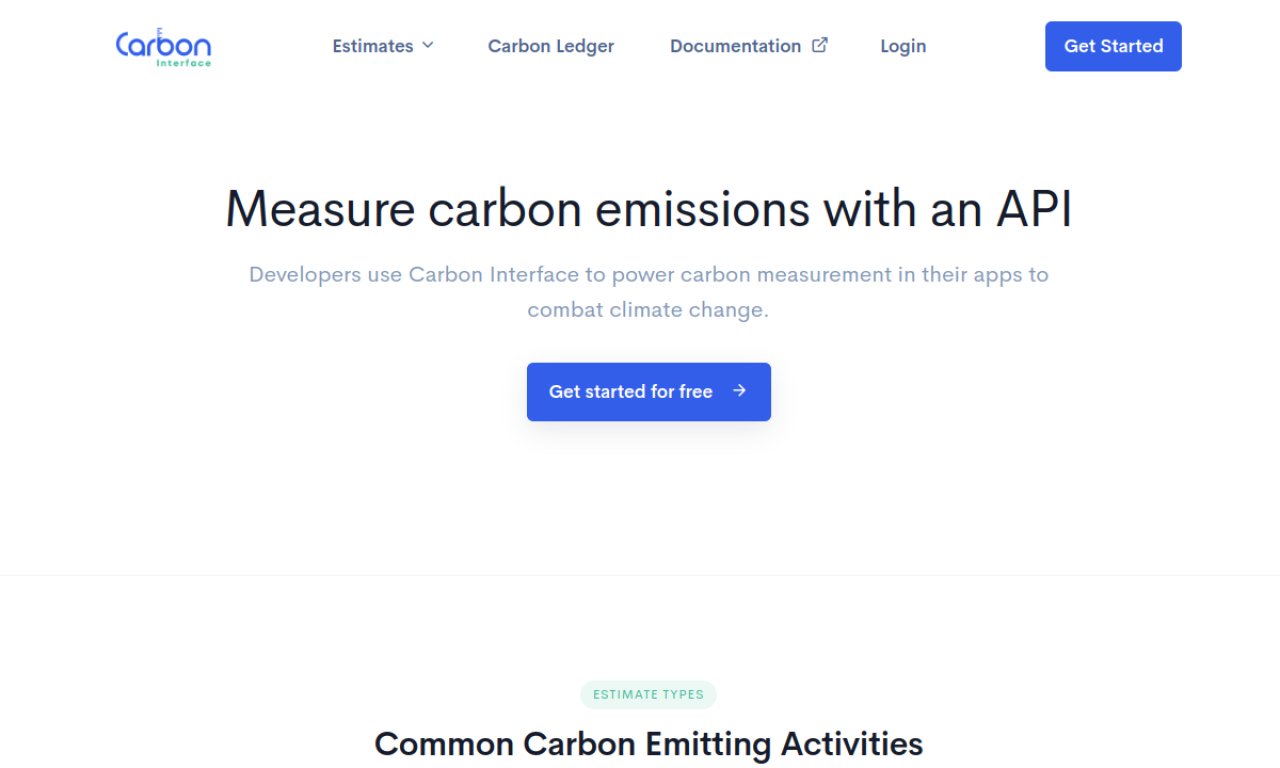Select the chevron icon next to Estimates
This screenshot has width=1280, height=768.
[x=428, y=45]
